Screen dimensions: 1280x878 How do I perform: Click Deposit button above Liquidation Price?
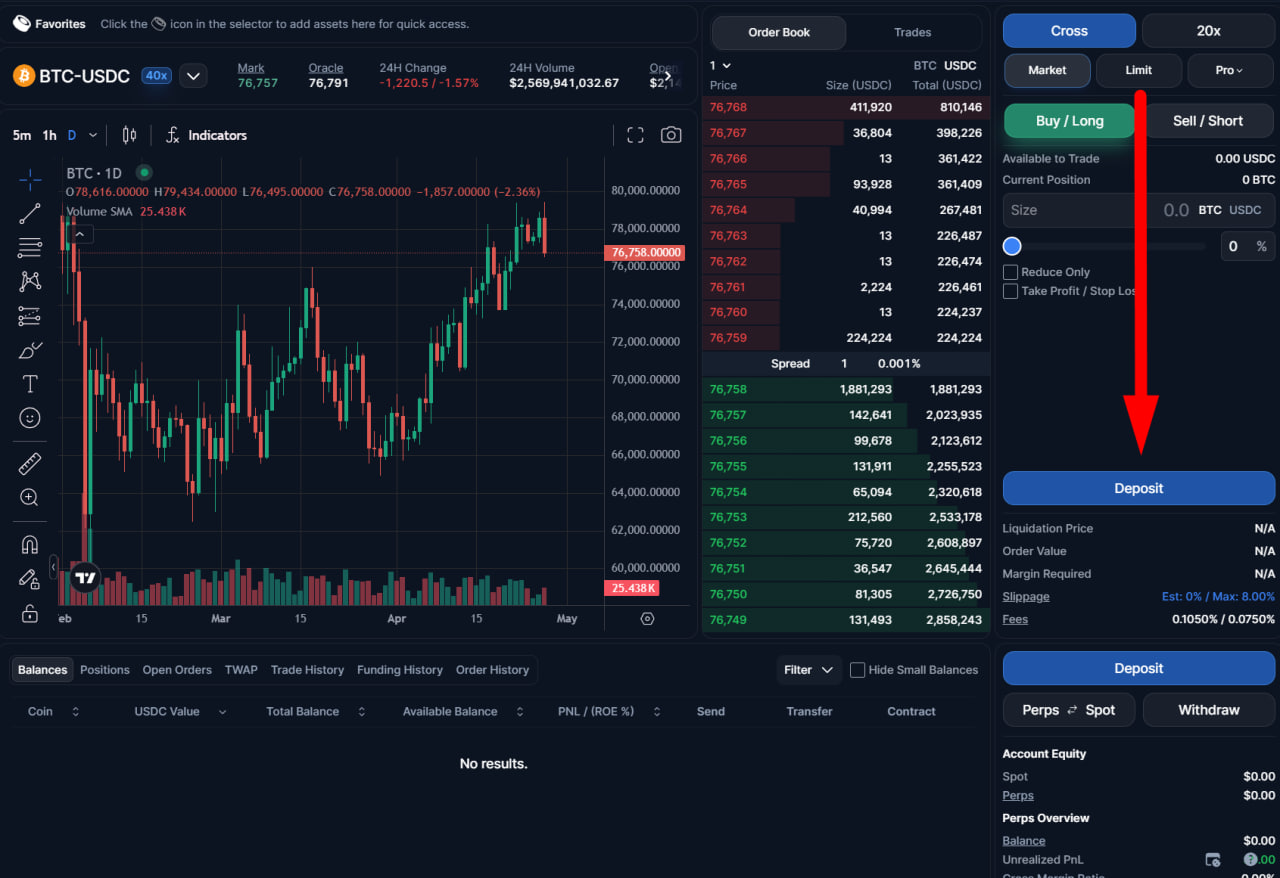click(x=1139, y=488)
